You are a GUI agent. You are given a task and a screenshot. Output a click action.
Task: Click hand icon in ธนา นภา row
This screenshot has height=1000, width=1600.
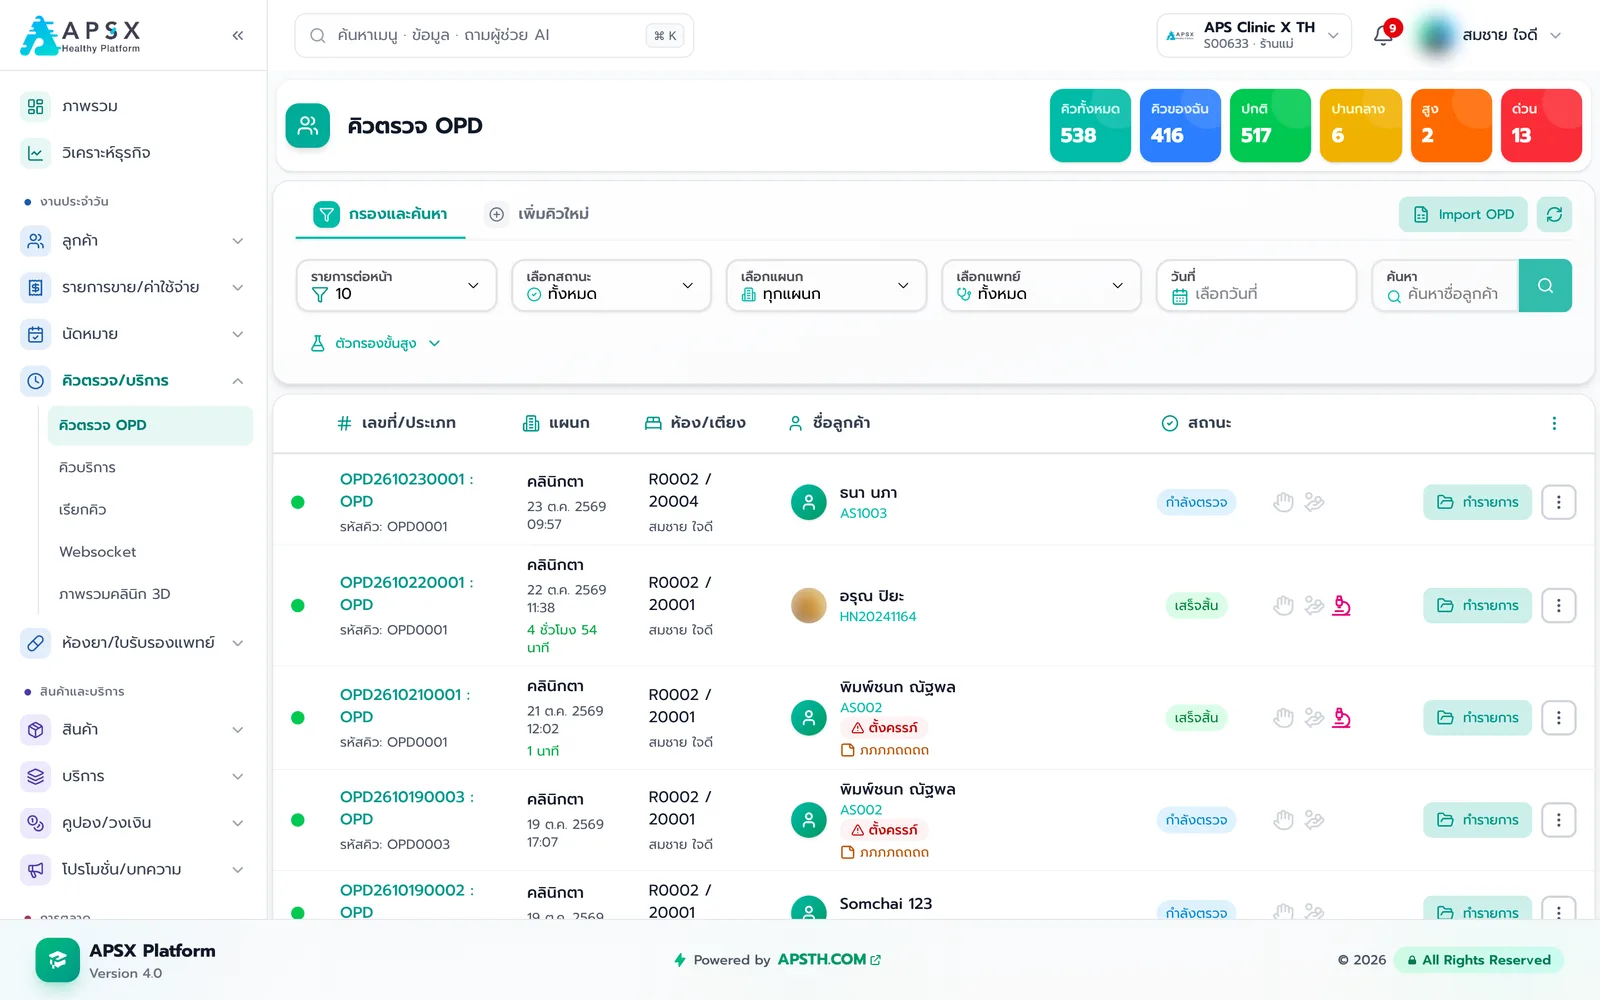tap(1284, 502)
